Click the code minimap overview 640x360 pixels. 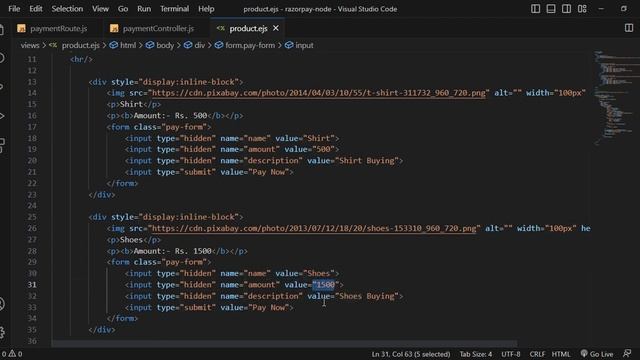click(616, 98)
